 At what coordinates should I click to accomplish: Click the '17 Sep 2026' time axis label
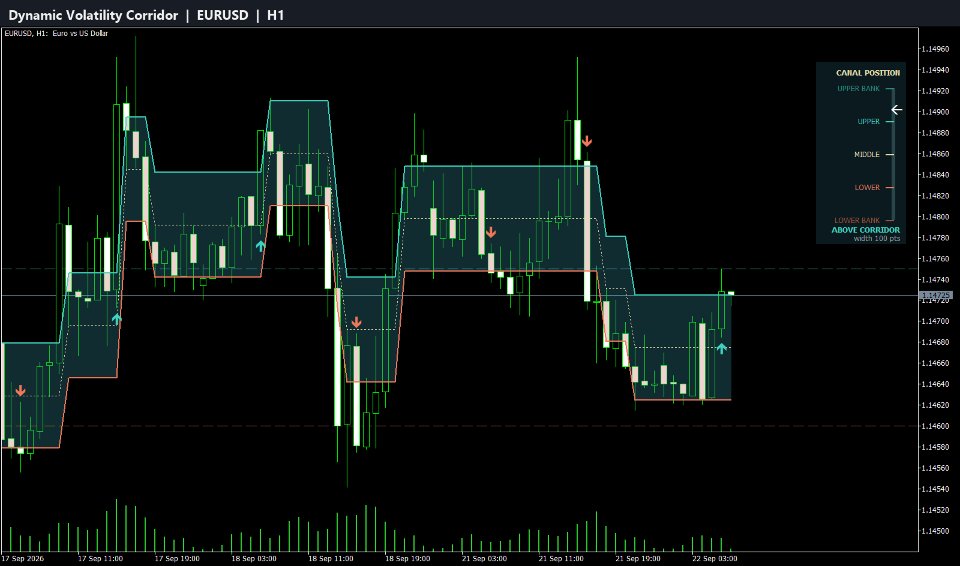click(x=23, y=559)
